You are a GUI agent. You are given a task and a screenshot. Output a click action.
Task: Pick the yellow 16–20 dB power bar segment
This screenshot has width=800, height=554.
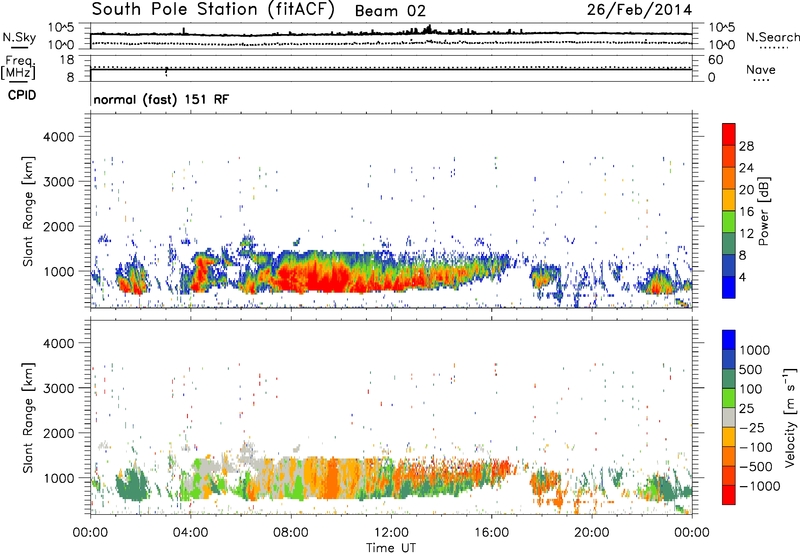(729, 200)
